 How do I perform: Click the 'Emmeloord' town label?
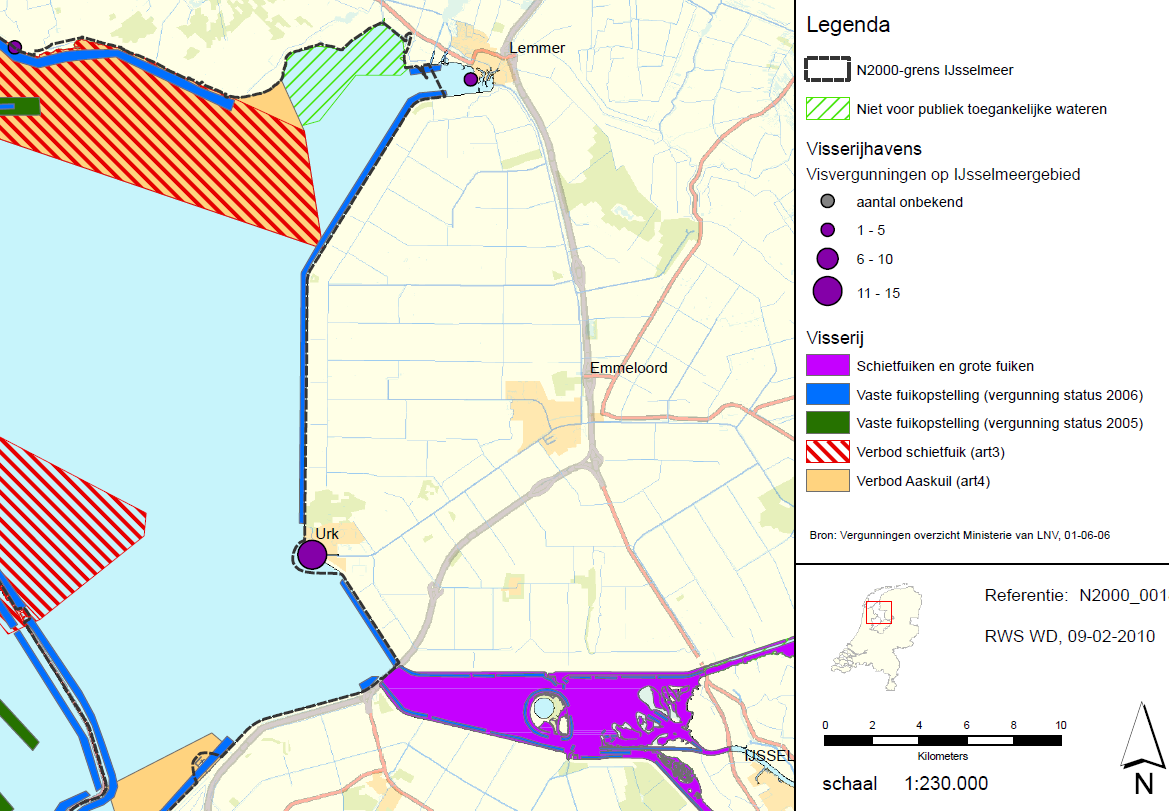tap(628, 367)
